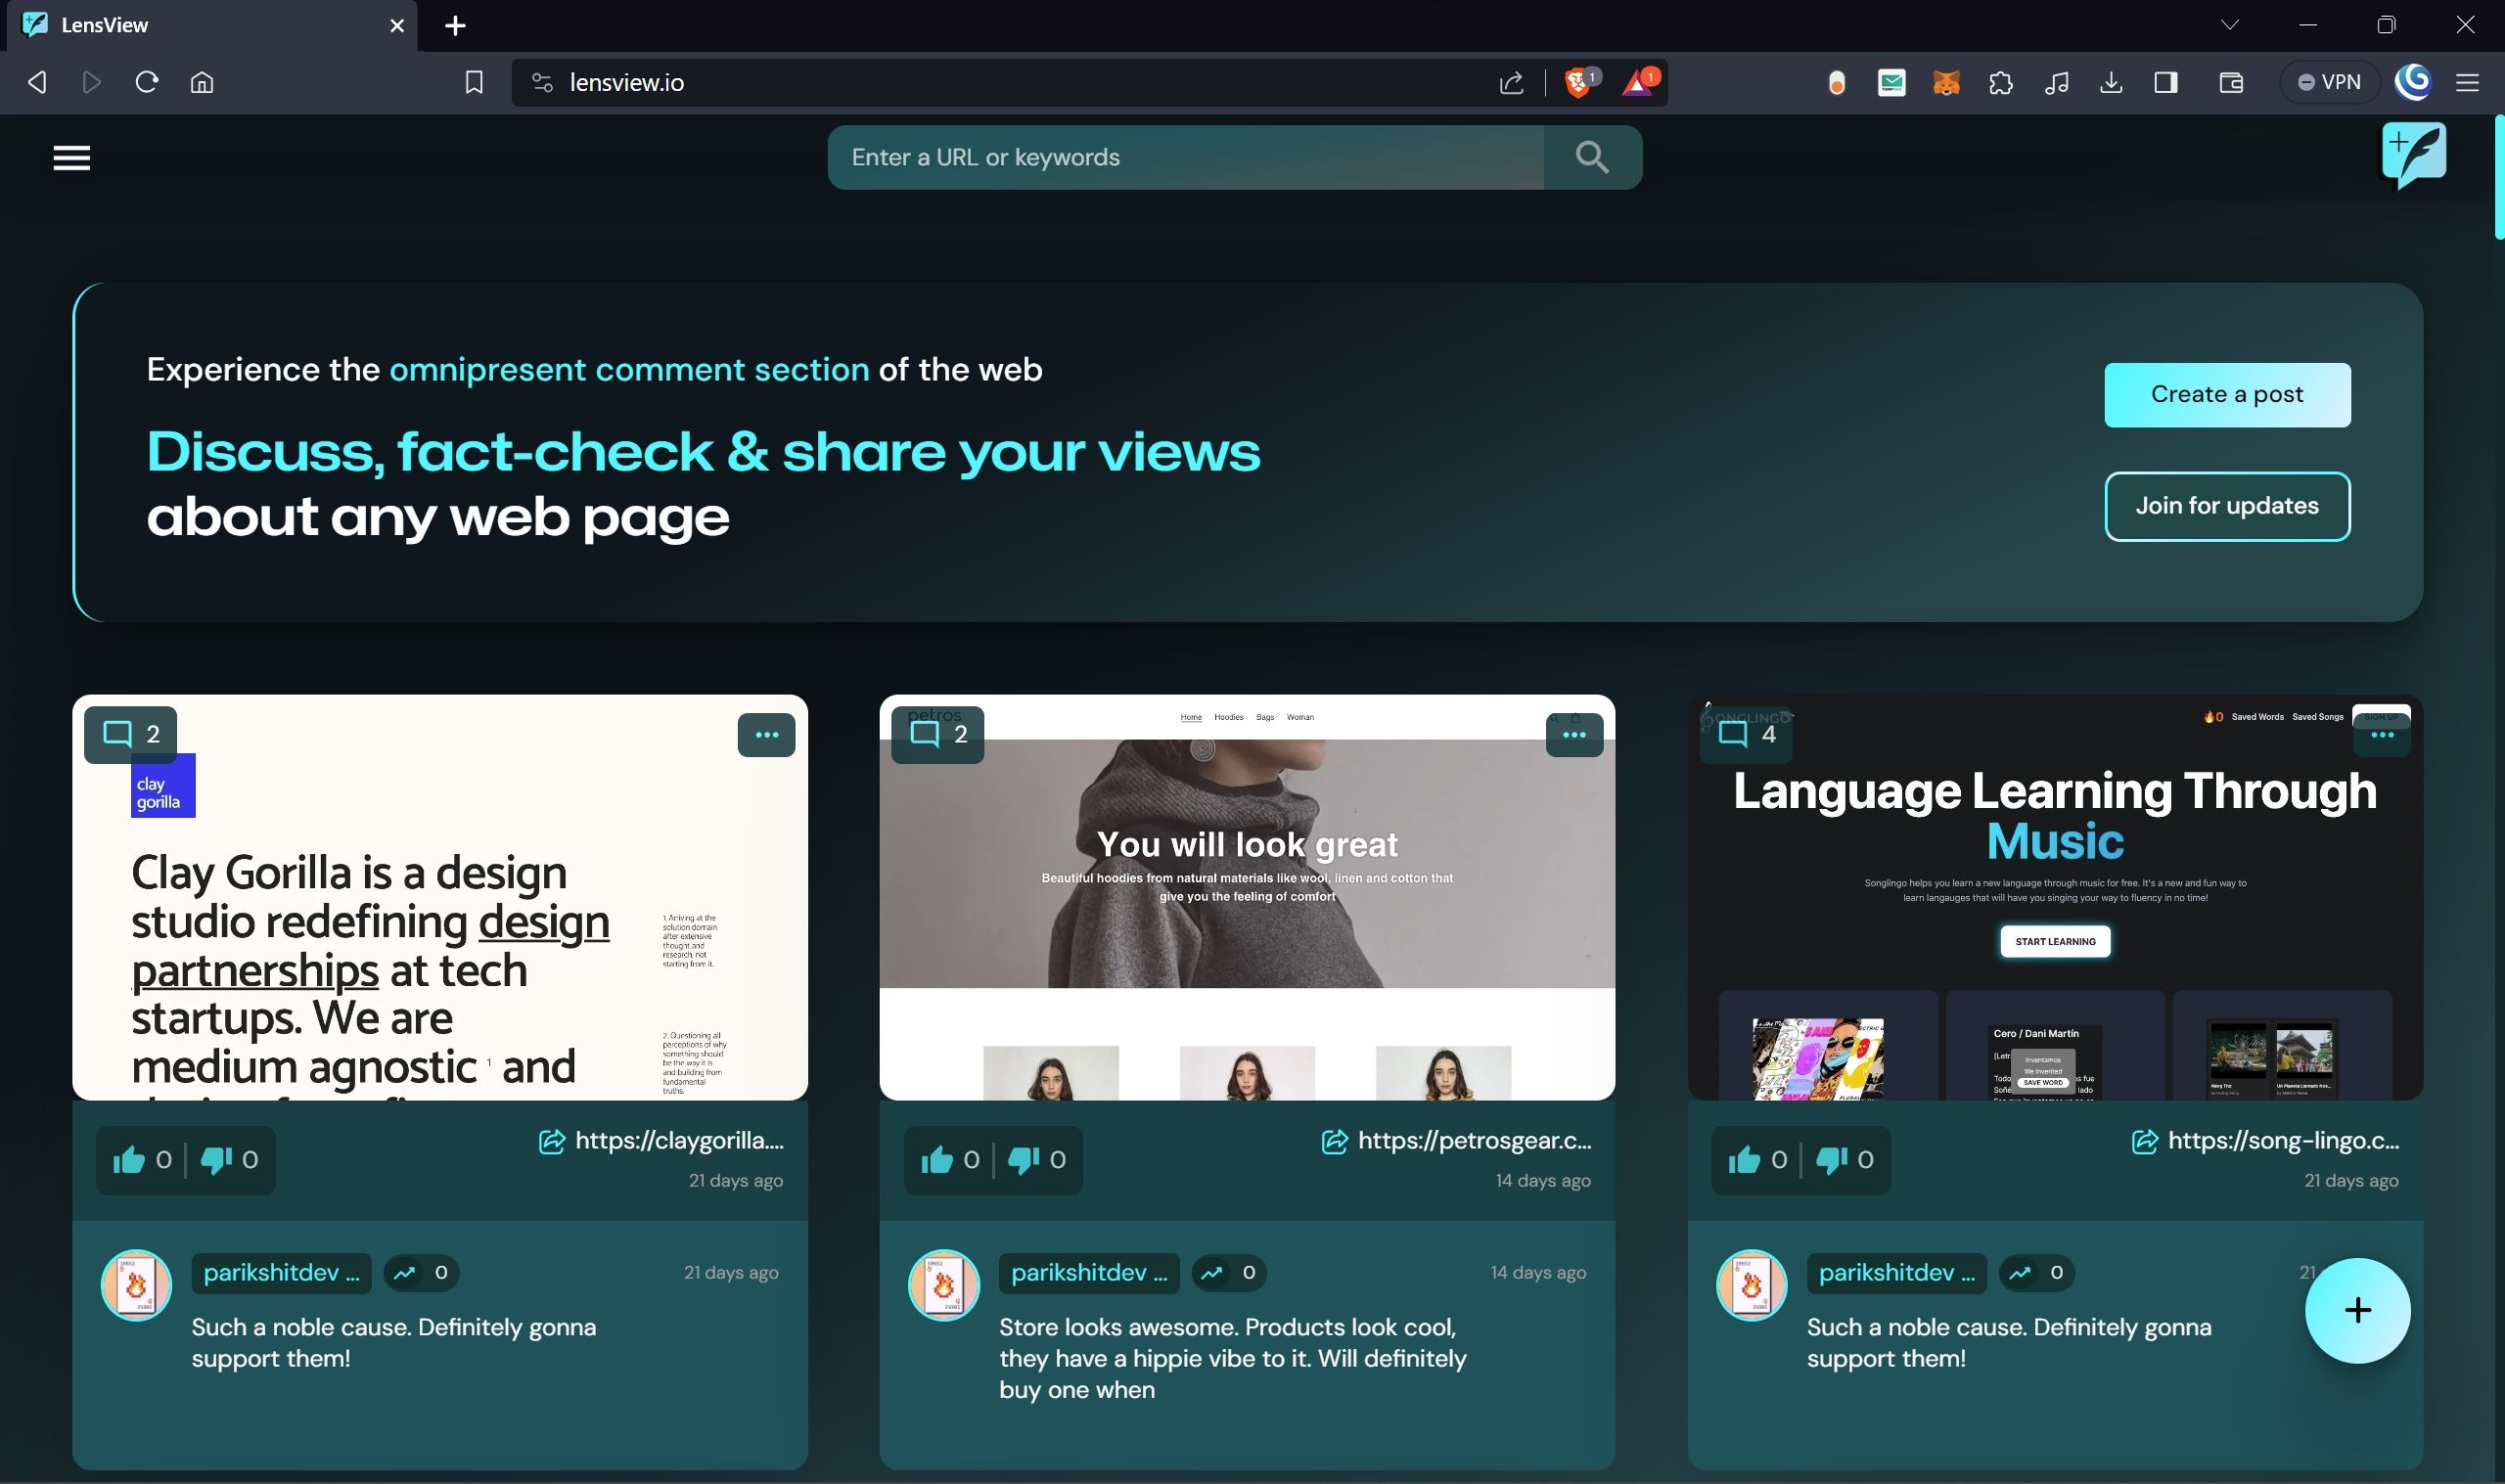The height and width of the screenshot is (1484, 2505).
Task: Reload the page with refresh icon
Action: pyautogui.click(x=147, y=82)
